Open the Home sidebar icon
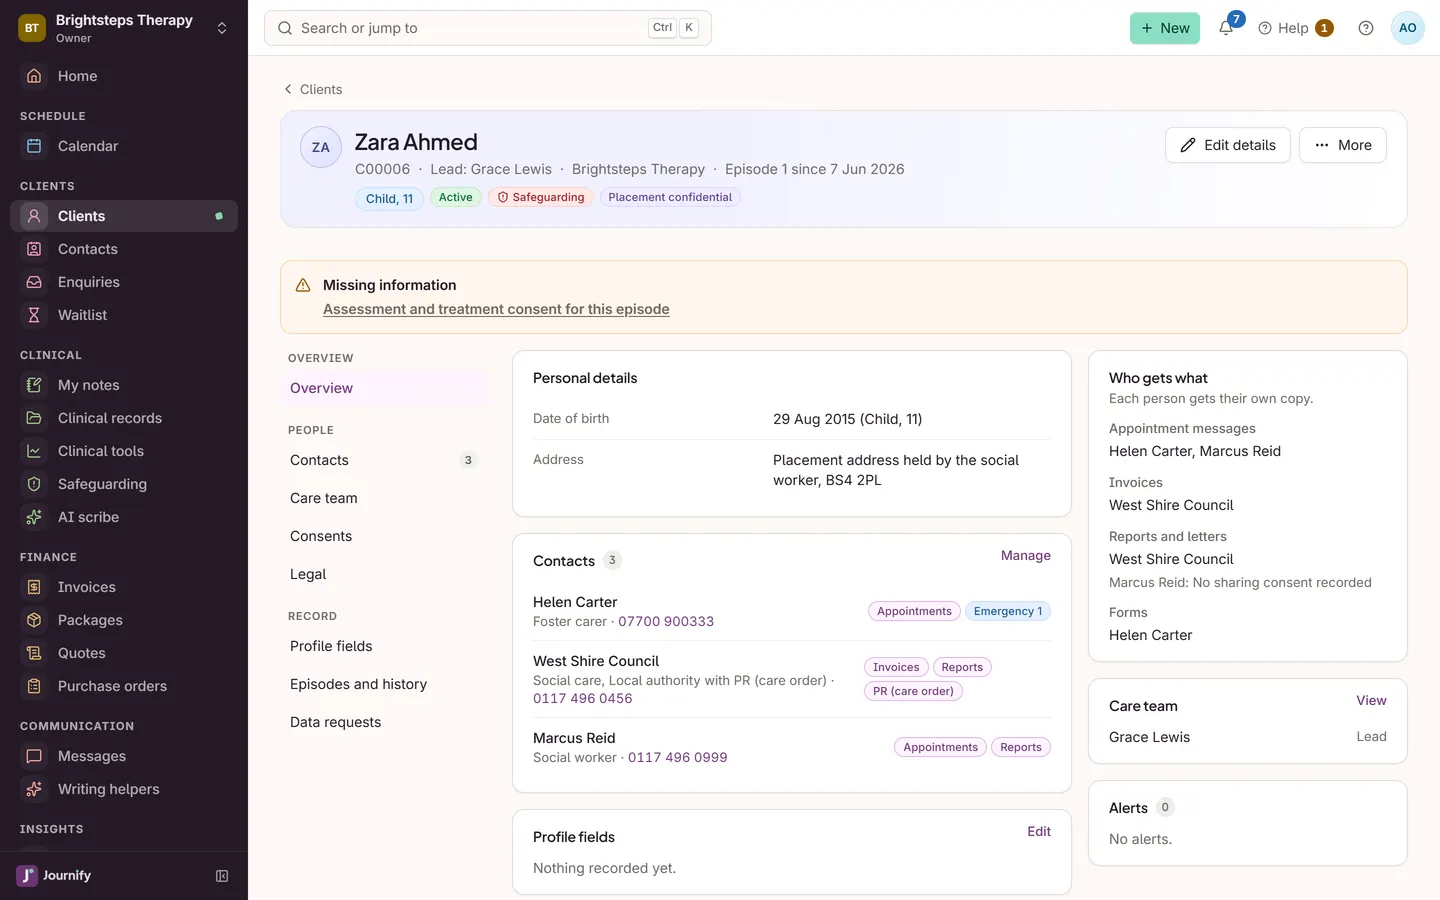1440x900 pixels. pyautogui.click(x=34, y=76)
